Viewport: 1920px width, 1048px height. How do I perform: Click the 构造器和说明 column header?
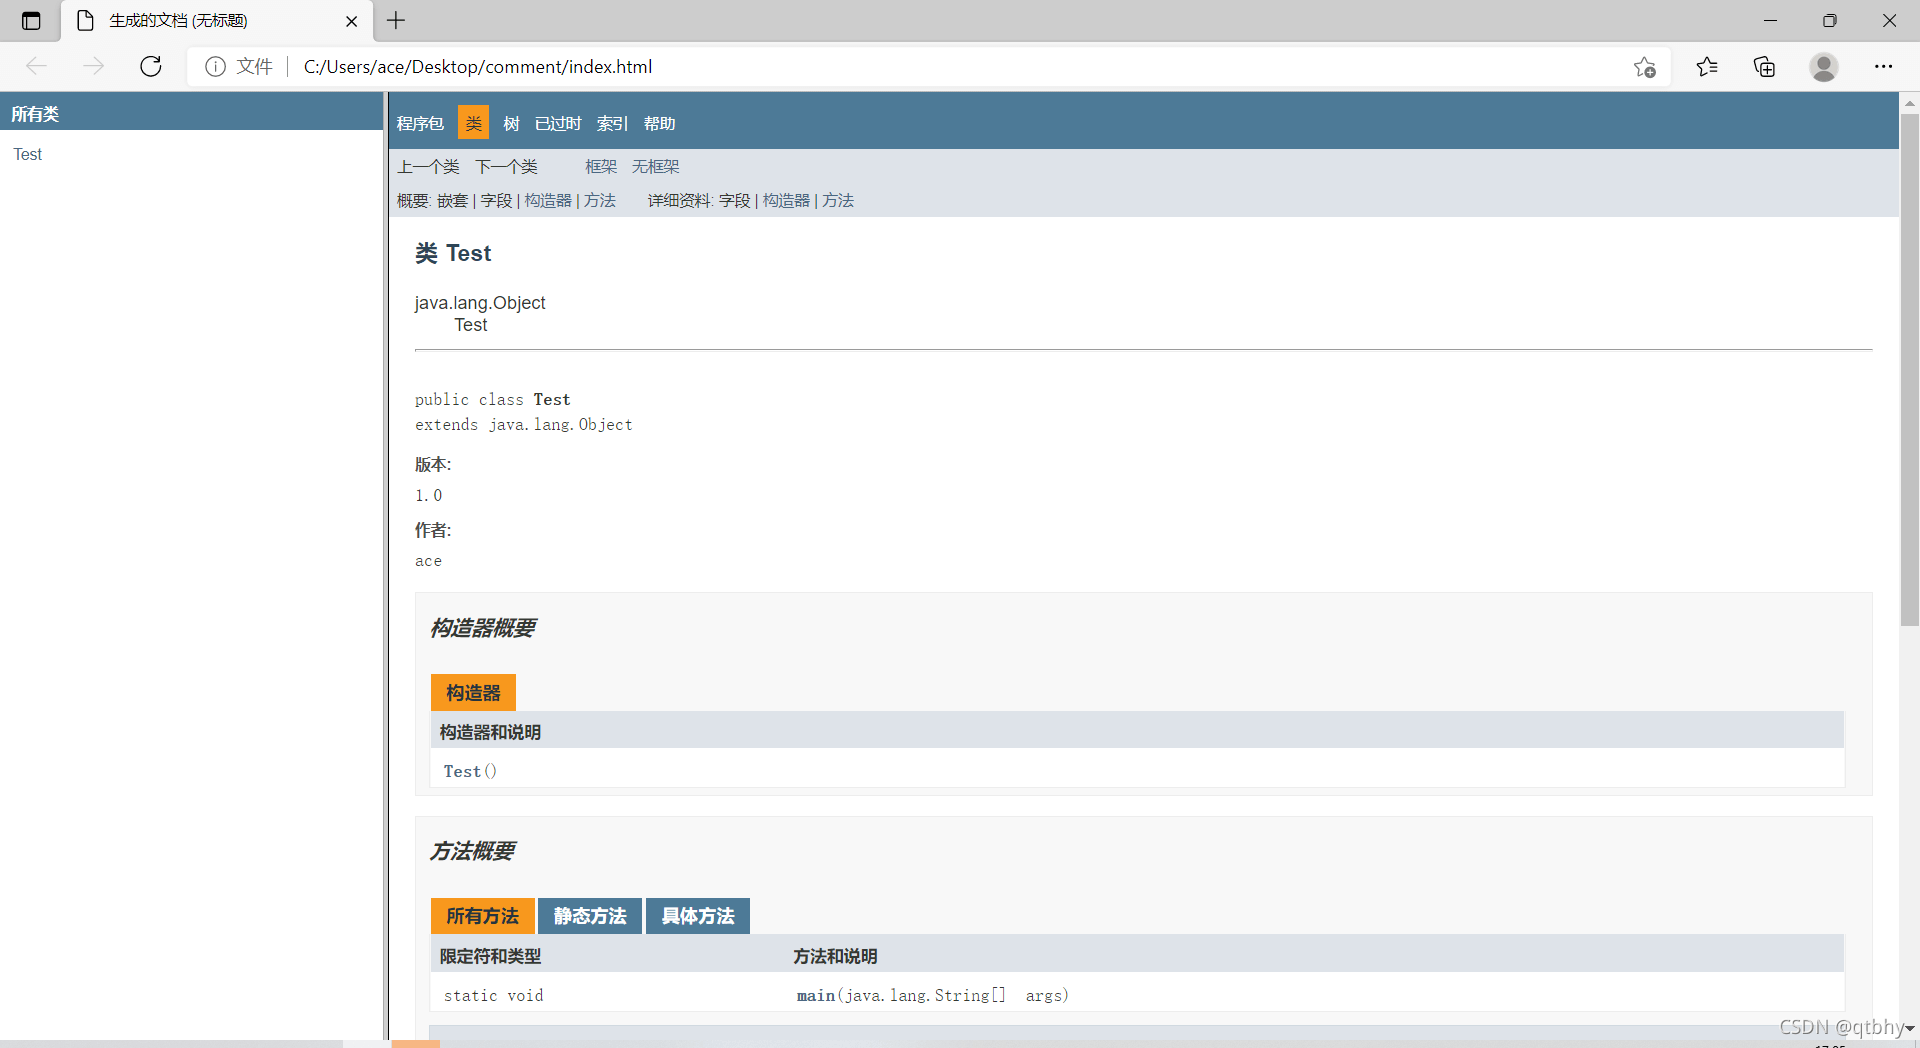click(x=490, y=732)
